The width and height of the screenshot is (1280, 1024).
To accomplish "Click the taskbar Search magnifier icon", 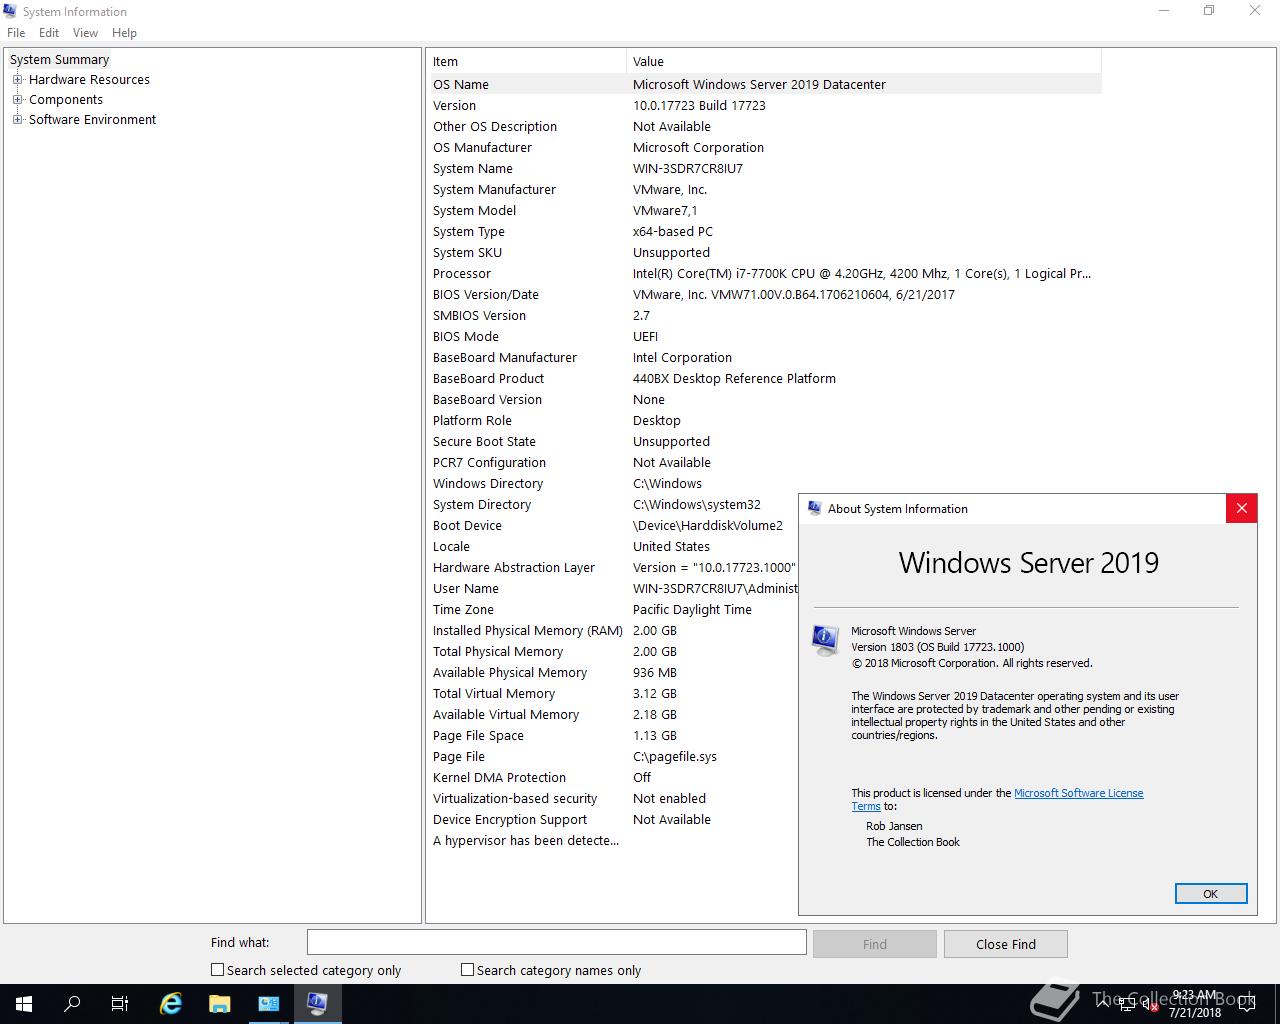I will [x=72, y=1004].
